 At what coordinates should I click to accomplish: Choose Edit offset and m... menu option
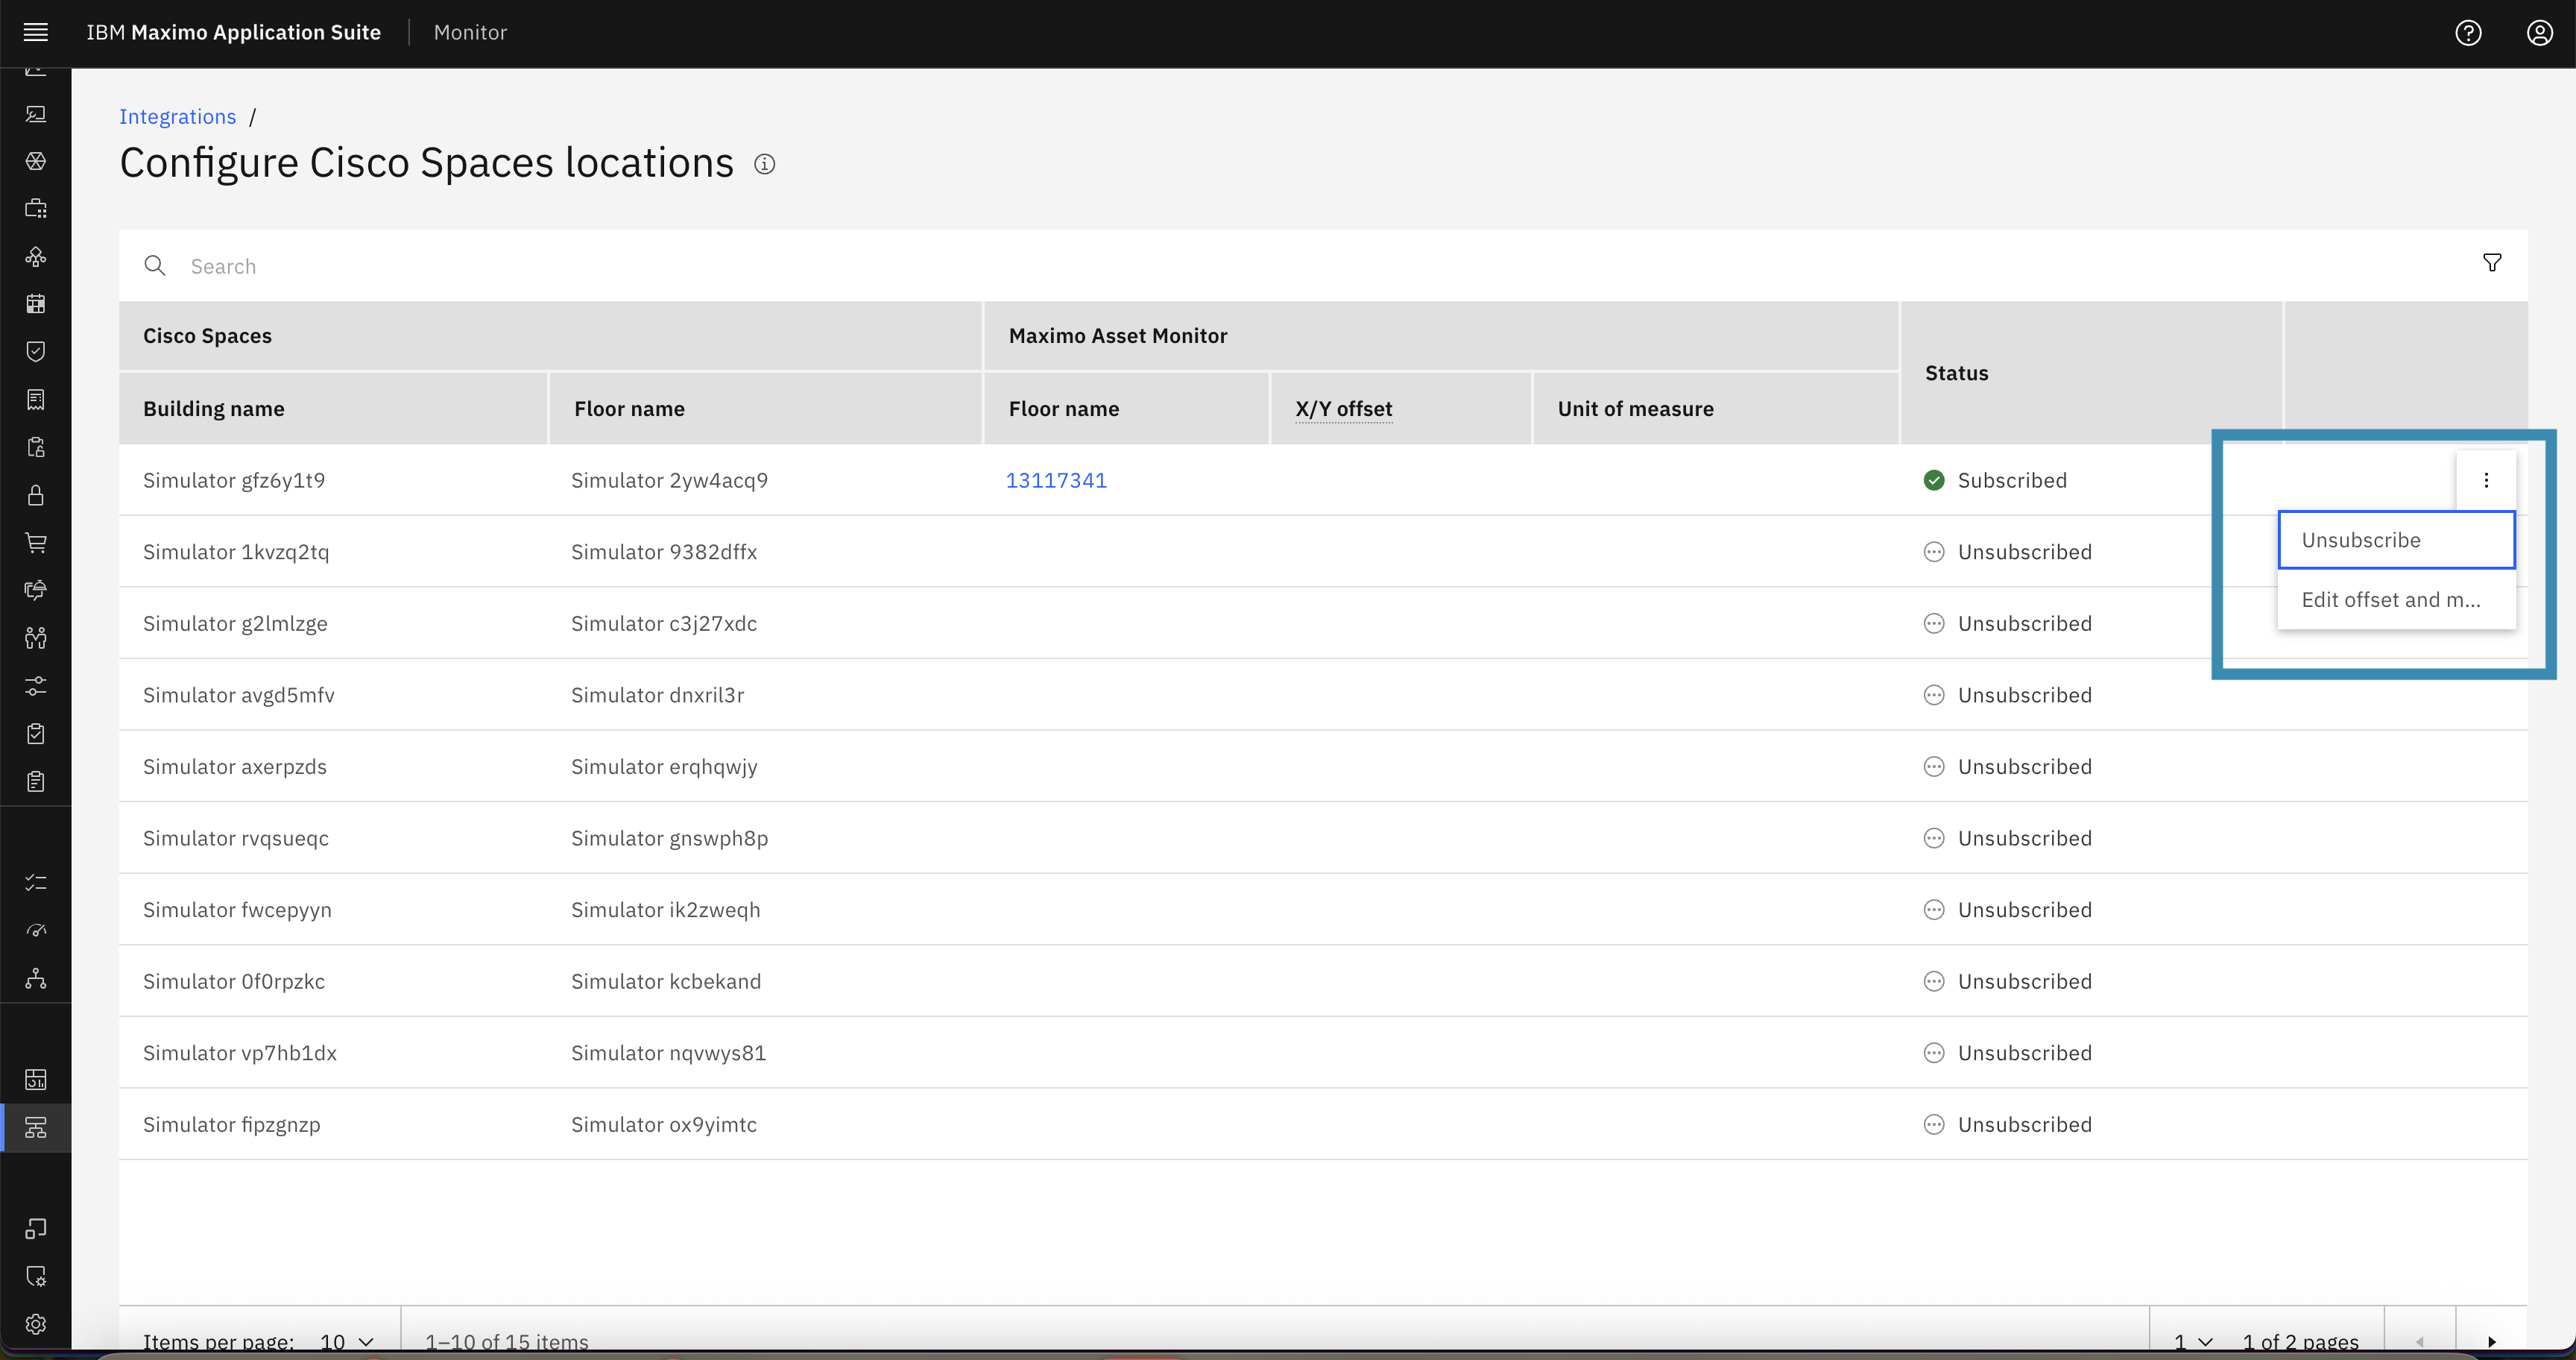pyautogui.click(x=2396, y=600)
